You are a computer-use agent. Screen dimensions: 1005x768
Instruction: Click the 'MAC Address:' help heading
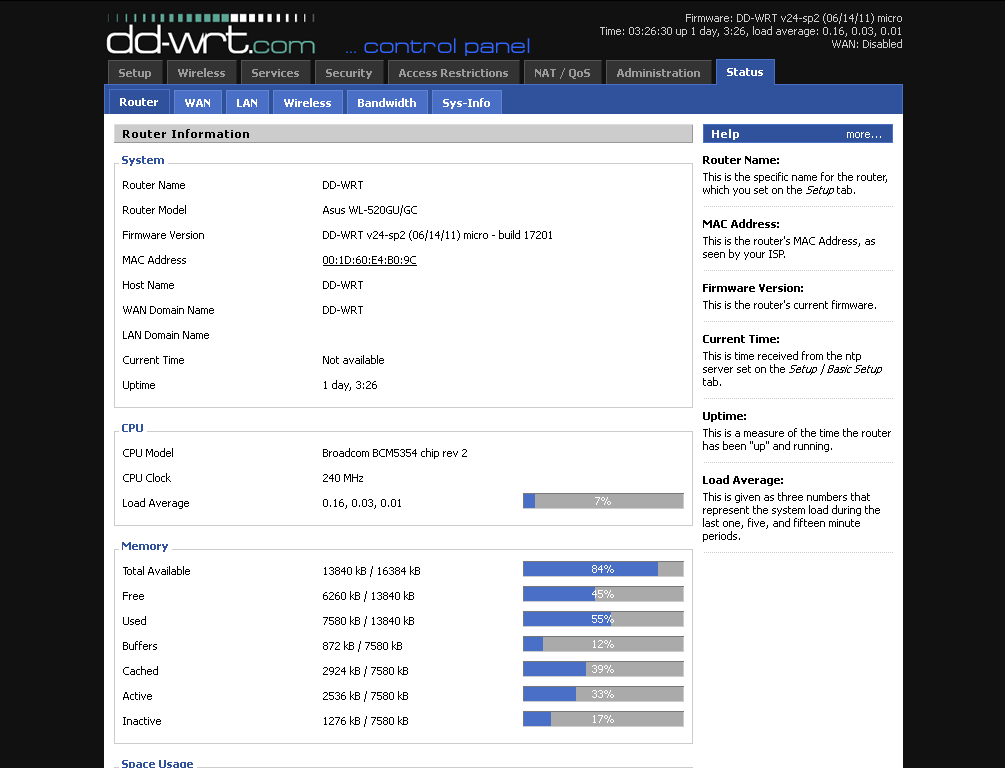pyautogui.click(x=740, y=224)
